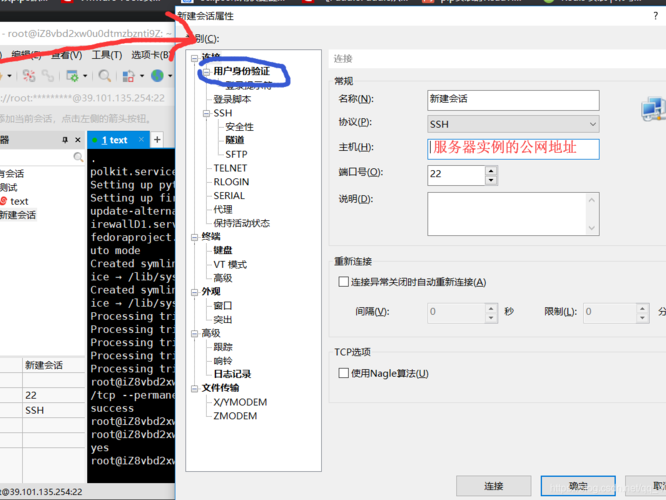
Task: Open session properties window-gear toolbar icon
Action: coord(72,76)
